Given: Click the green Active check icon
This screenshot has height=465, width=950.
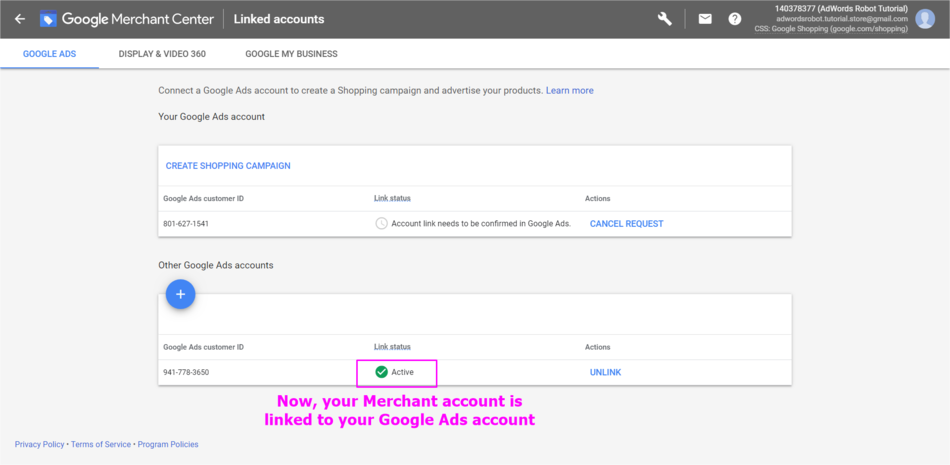Looking at the screenshot, I should coord(381,372).
